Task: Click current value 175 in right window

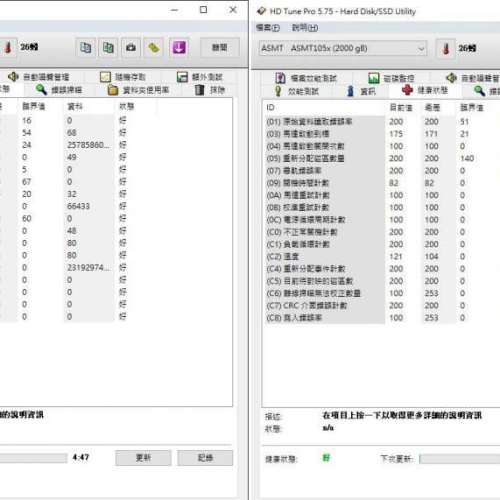Action: click(x=396, y=134)
